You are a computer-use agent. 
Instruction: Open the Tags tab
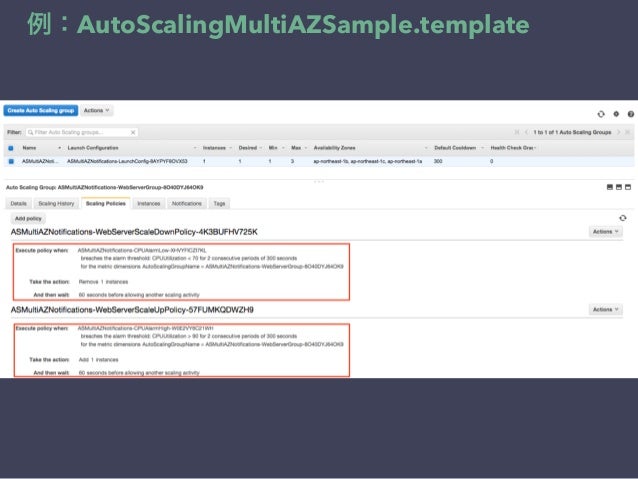(x=219, y=203)
